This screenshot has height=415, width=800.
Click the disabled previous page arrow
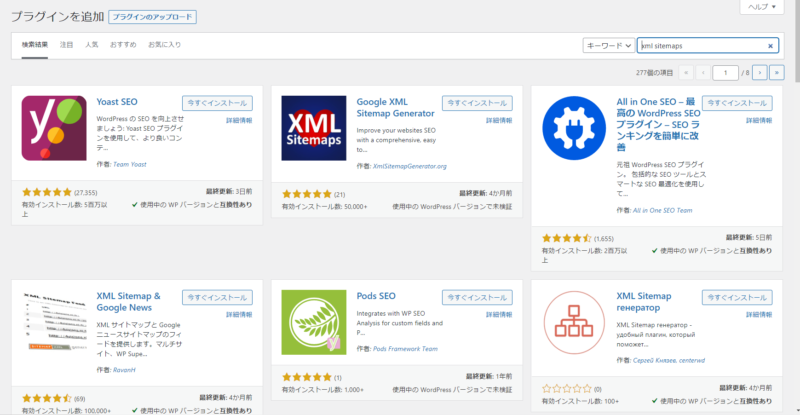point(703,72)
